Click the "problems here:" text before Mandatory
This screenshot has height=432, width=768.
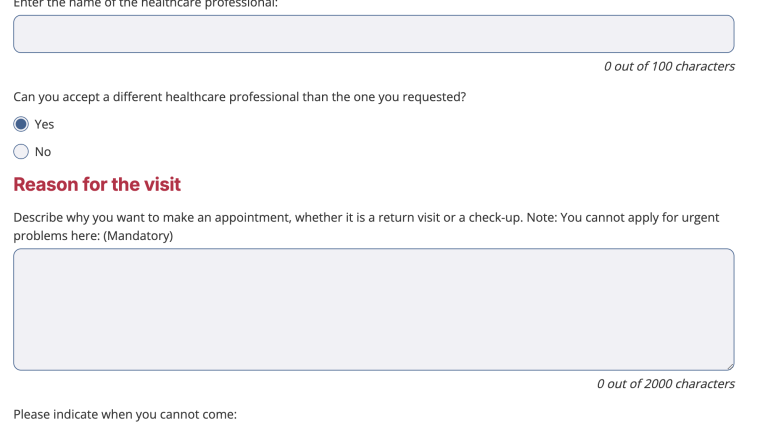pyautogui.click(x=56, y=236)
